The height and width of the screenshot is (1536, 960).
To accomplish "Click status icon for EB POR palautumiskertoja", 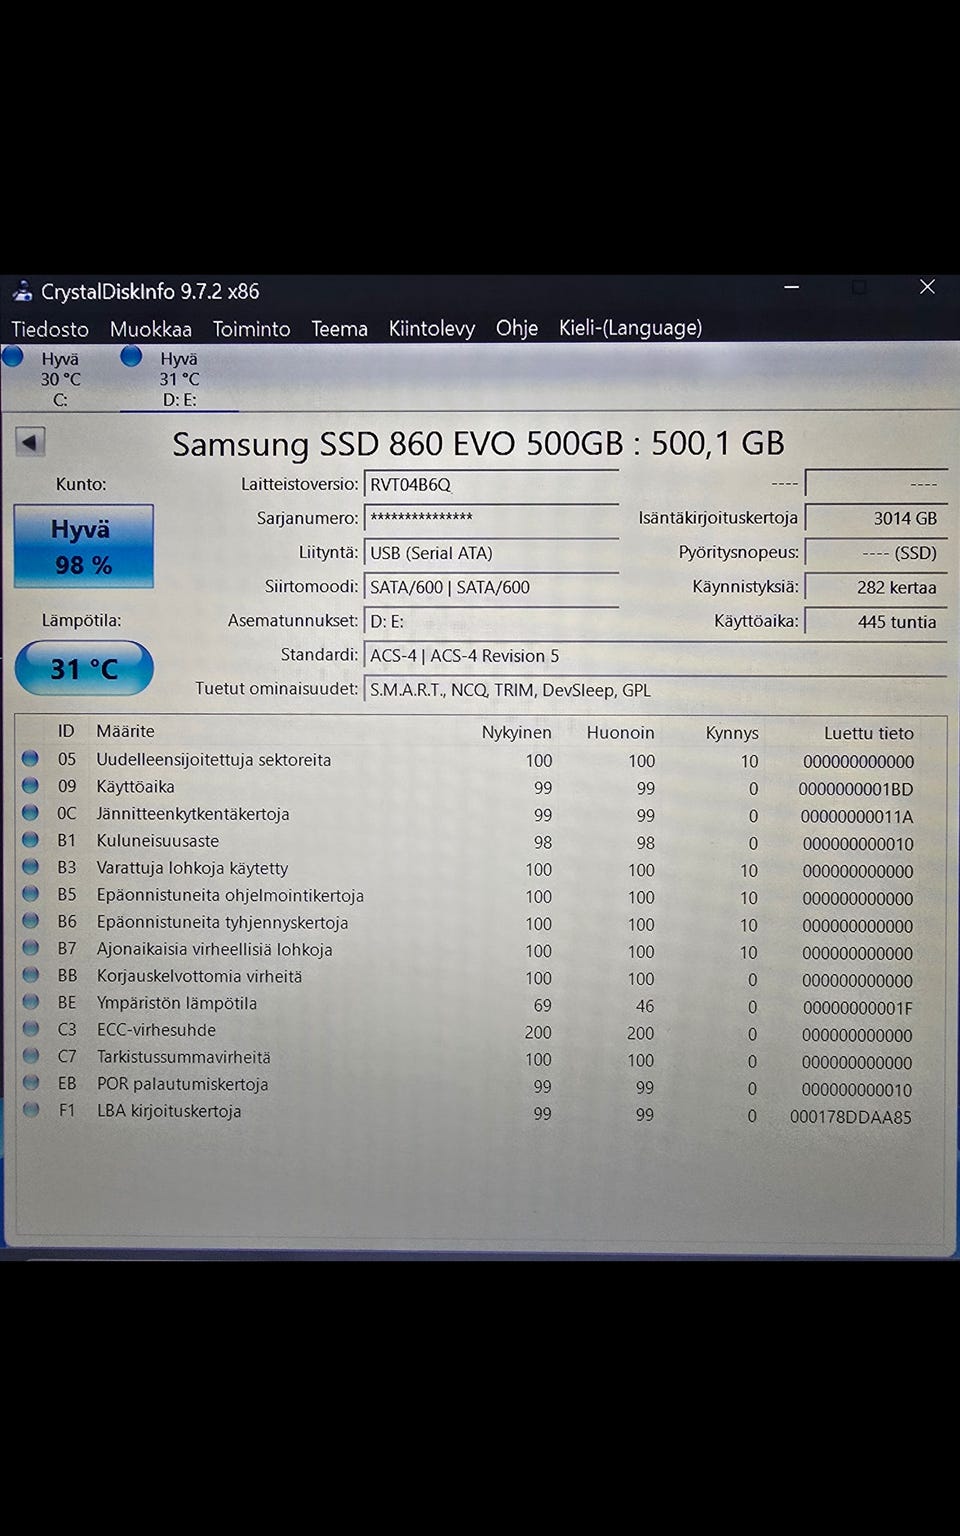I will 31,1083.
